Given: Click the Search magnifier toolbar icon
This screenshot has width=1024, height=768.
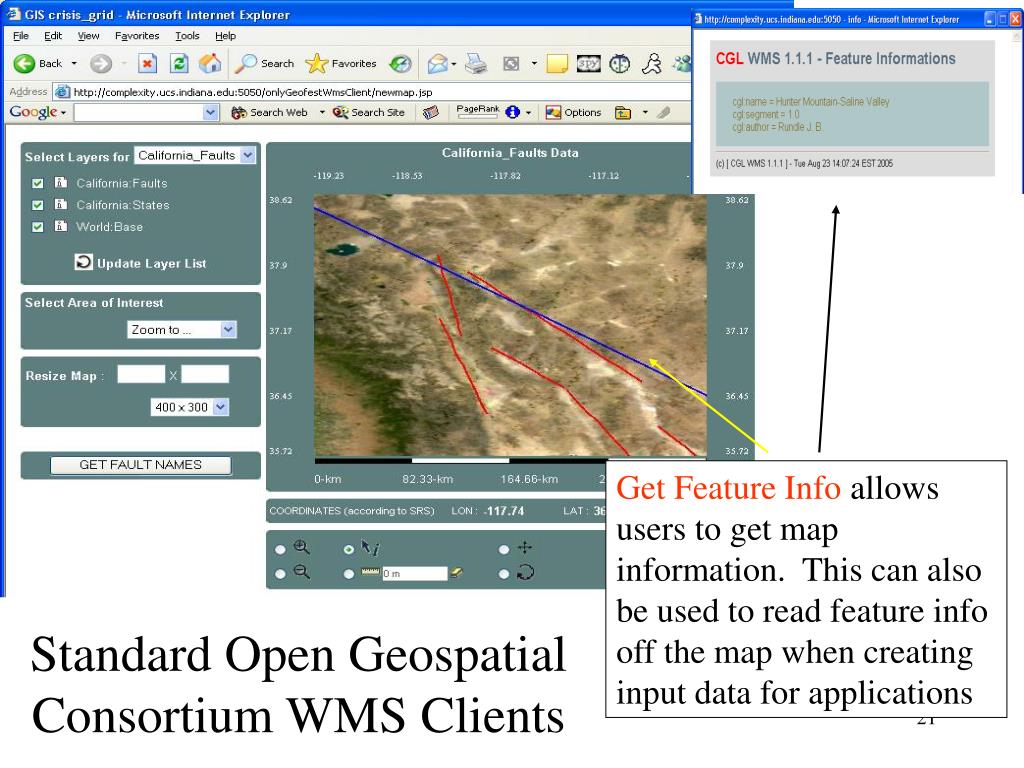Looking at the screenshot, I should pos(246,63).
